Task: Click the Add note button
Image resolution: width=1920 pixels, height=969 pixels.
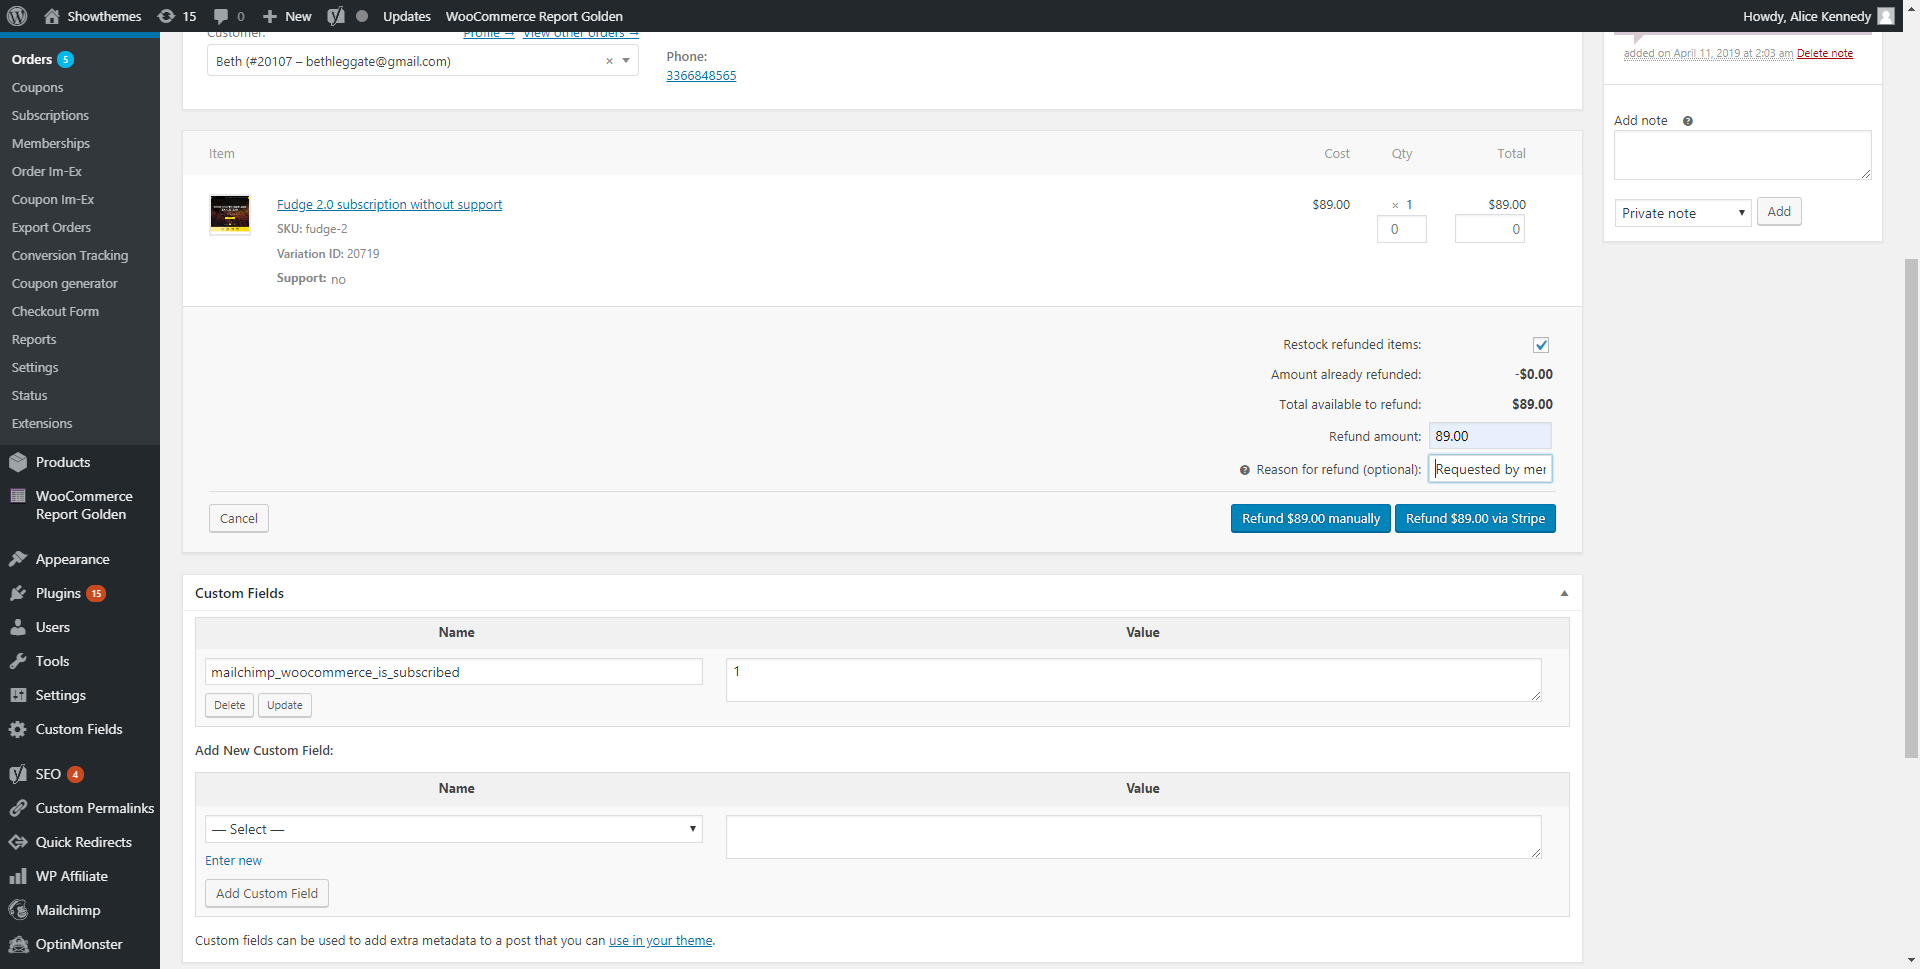Action: (1778, 212)
